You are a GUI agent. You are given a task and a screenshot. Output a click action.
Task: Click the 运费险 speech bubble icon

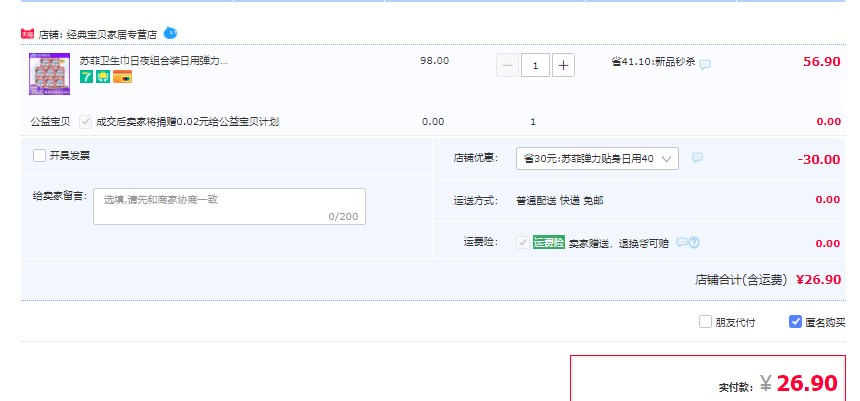(681, 242)
